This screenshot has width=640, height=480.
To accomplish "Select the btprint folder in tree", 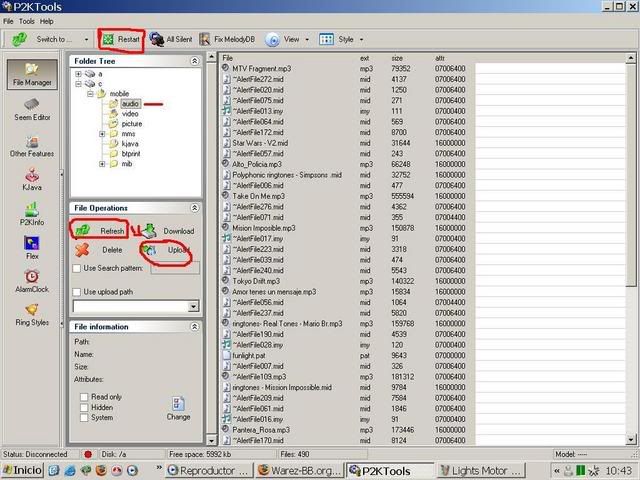I will (131, 154).
